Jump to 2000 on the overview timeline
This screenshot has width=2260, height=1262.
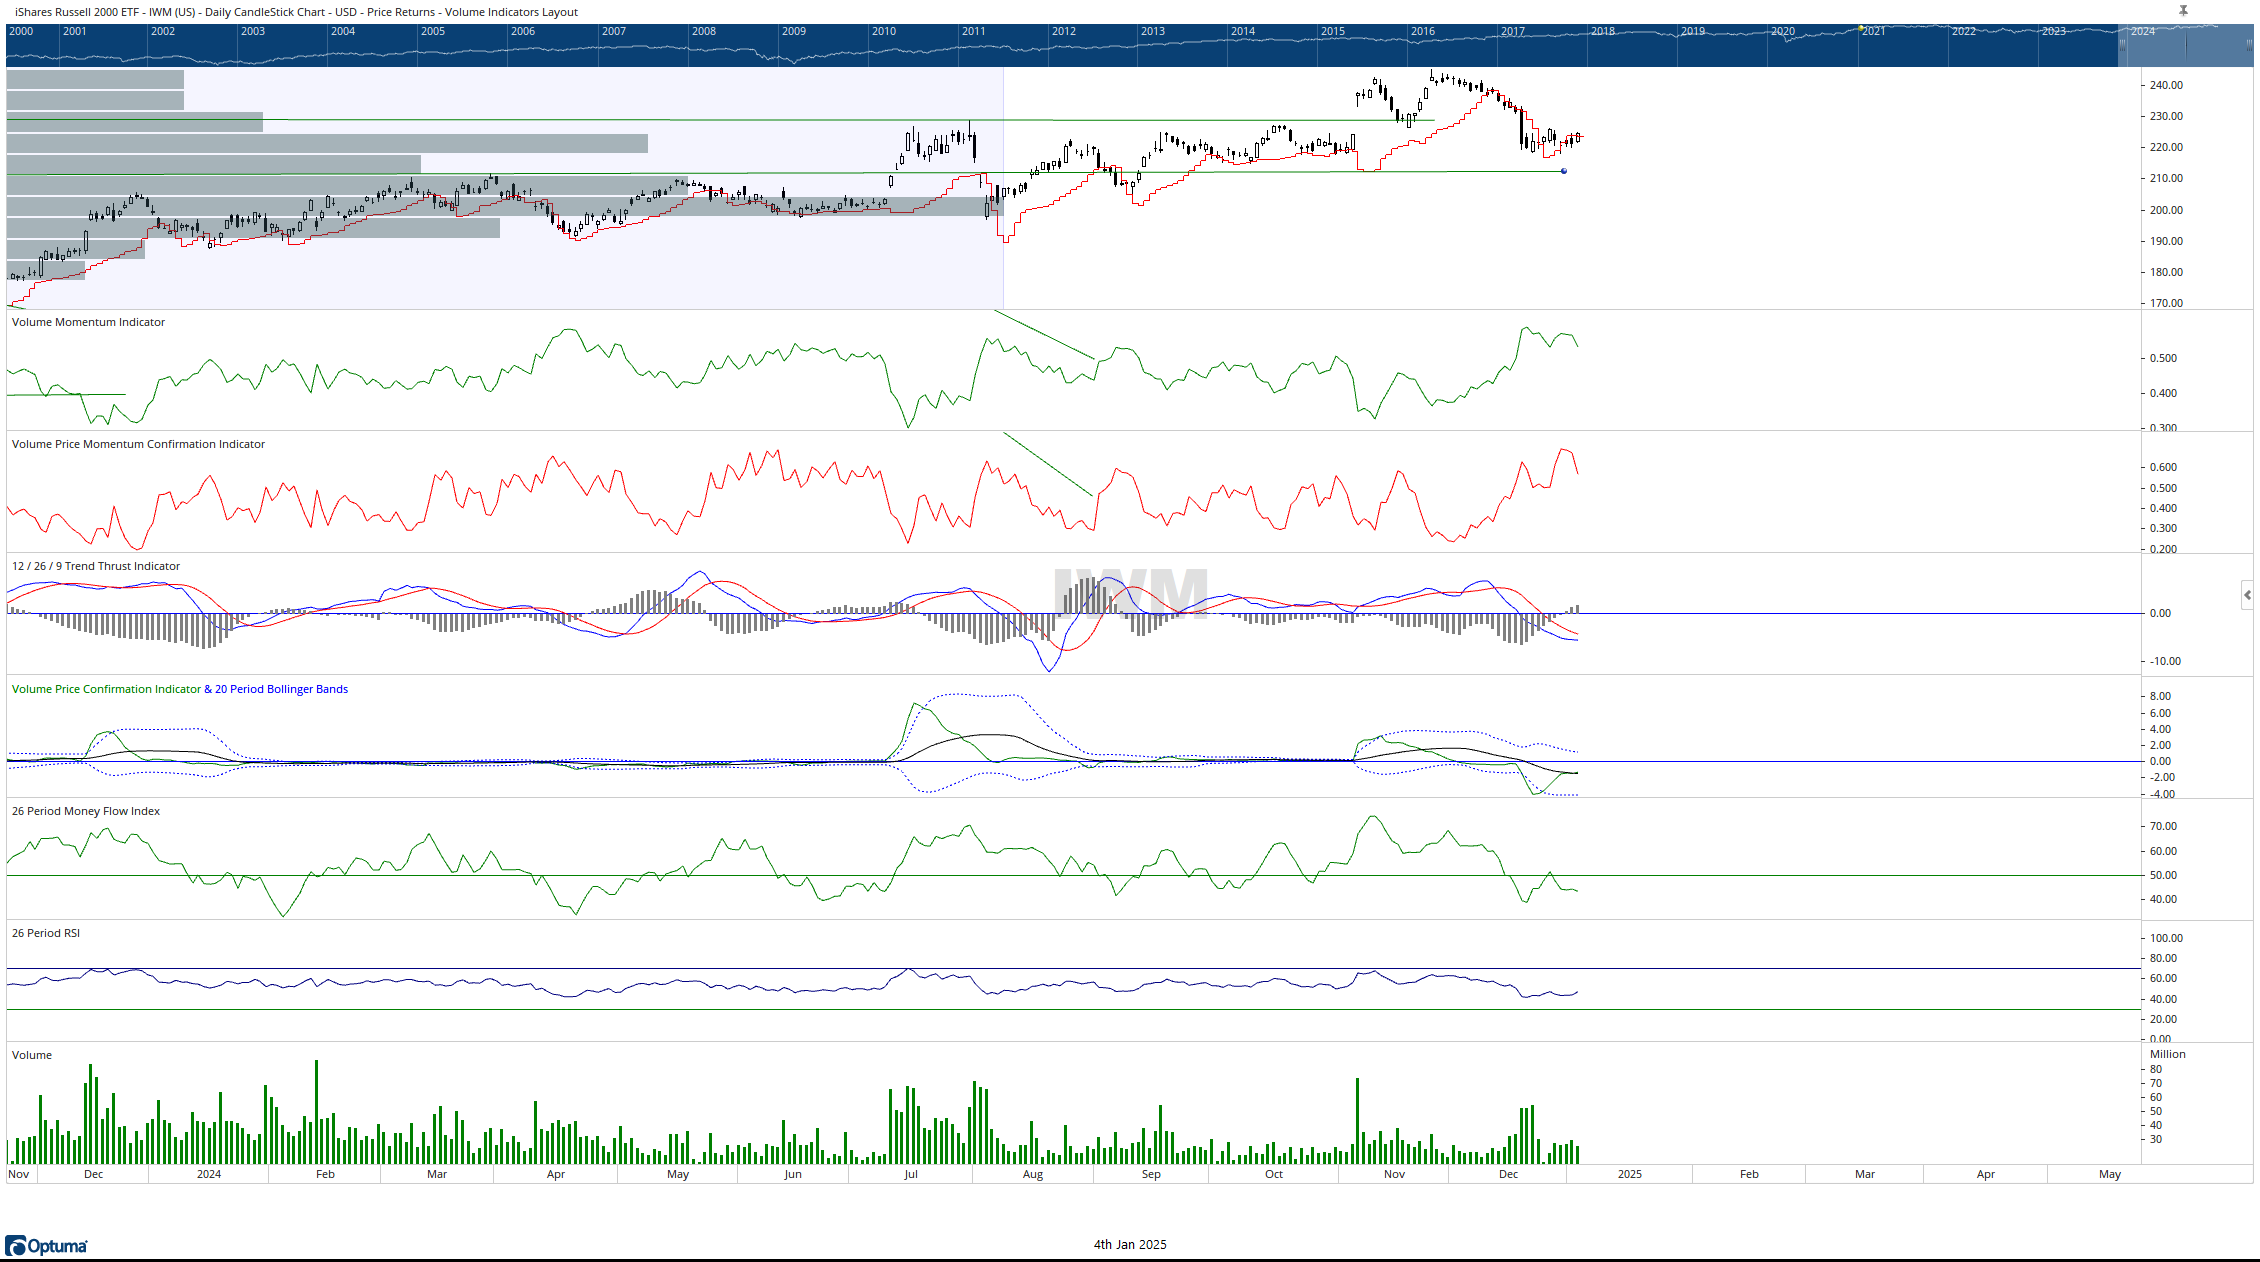(x=21, y=31)
